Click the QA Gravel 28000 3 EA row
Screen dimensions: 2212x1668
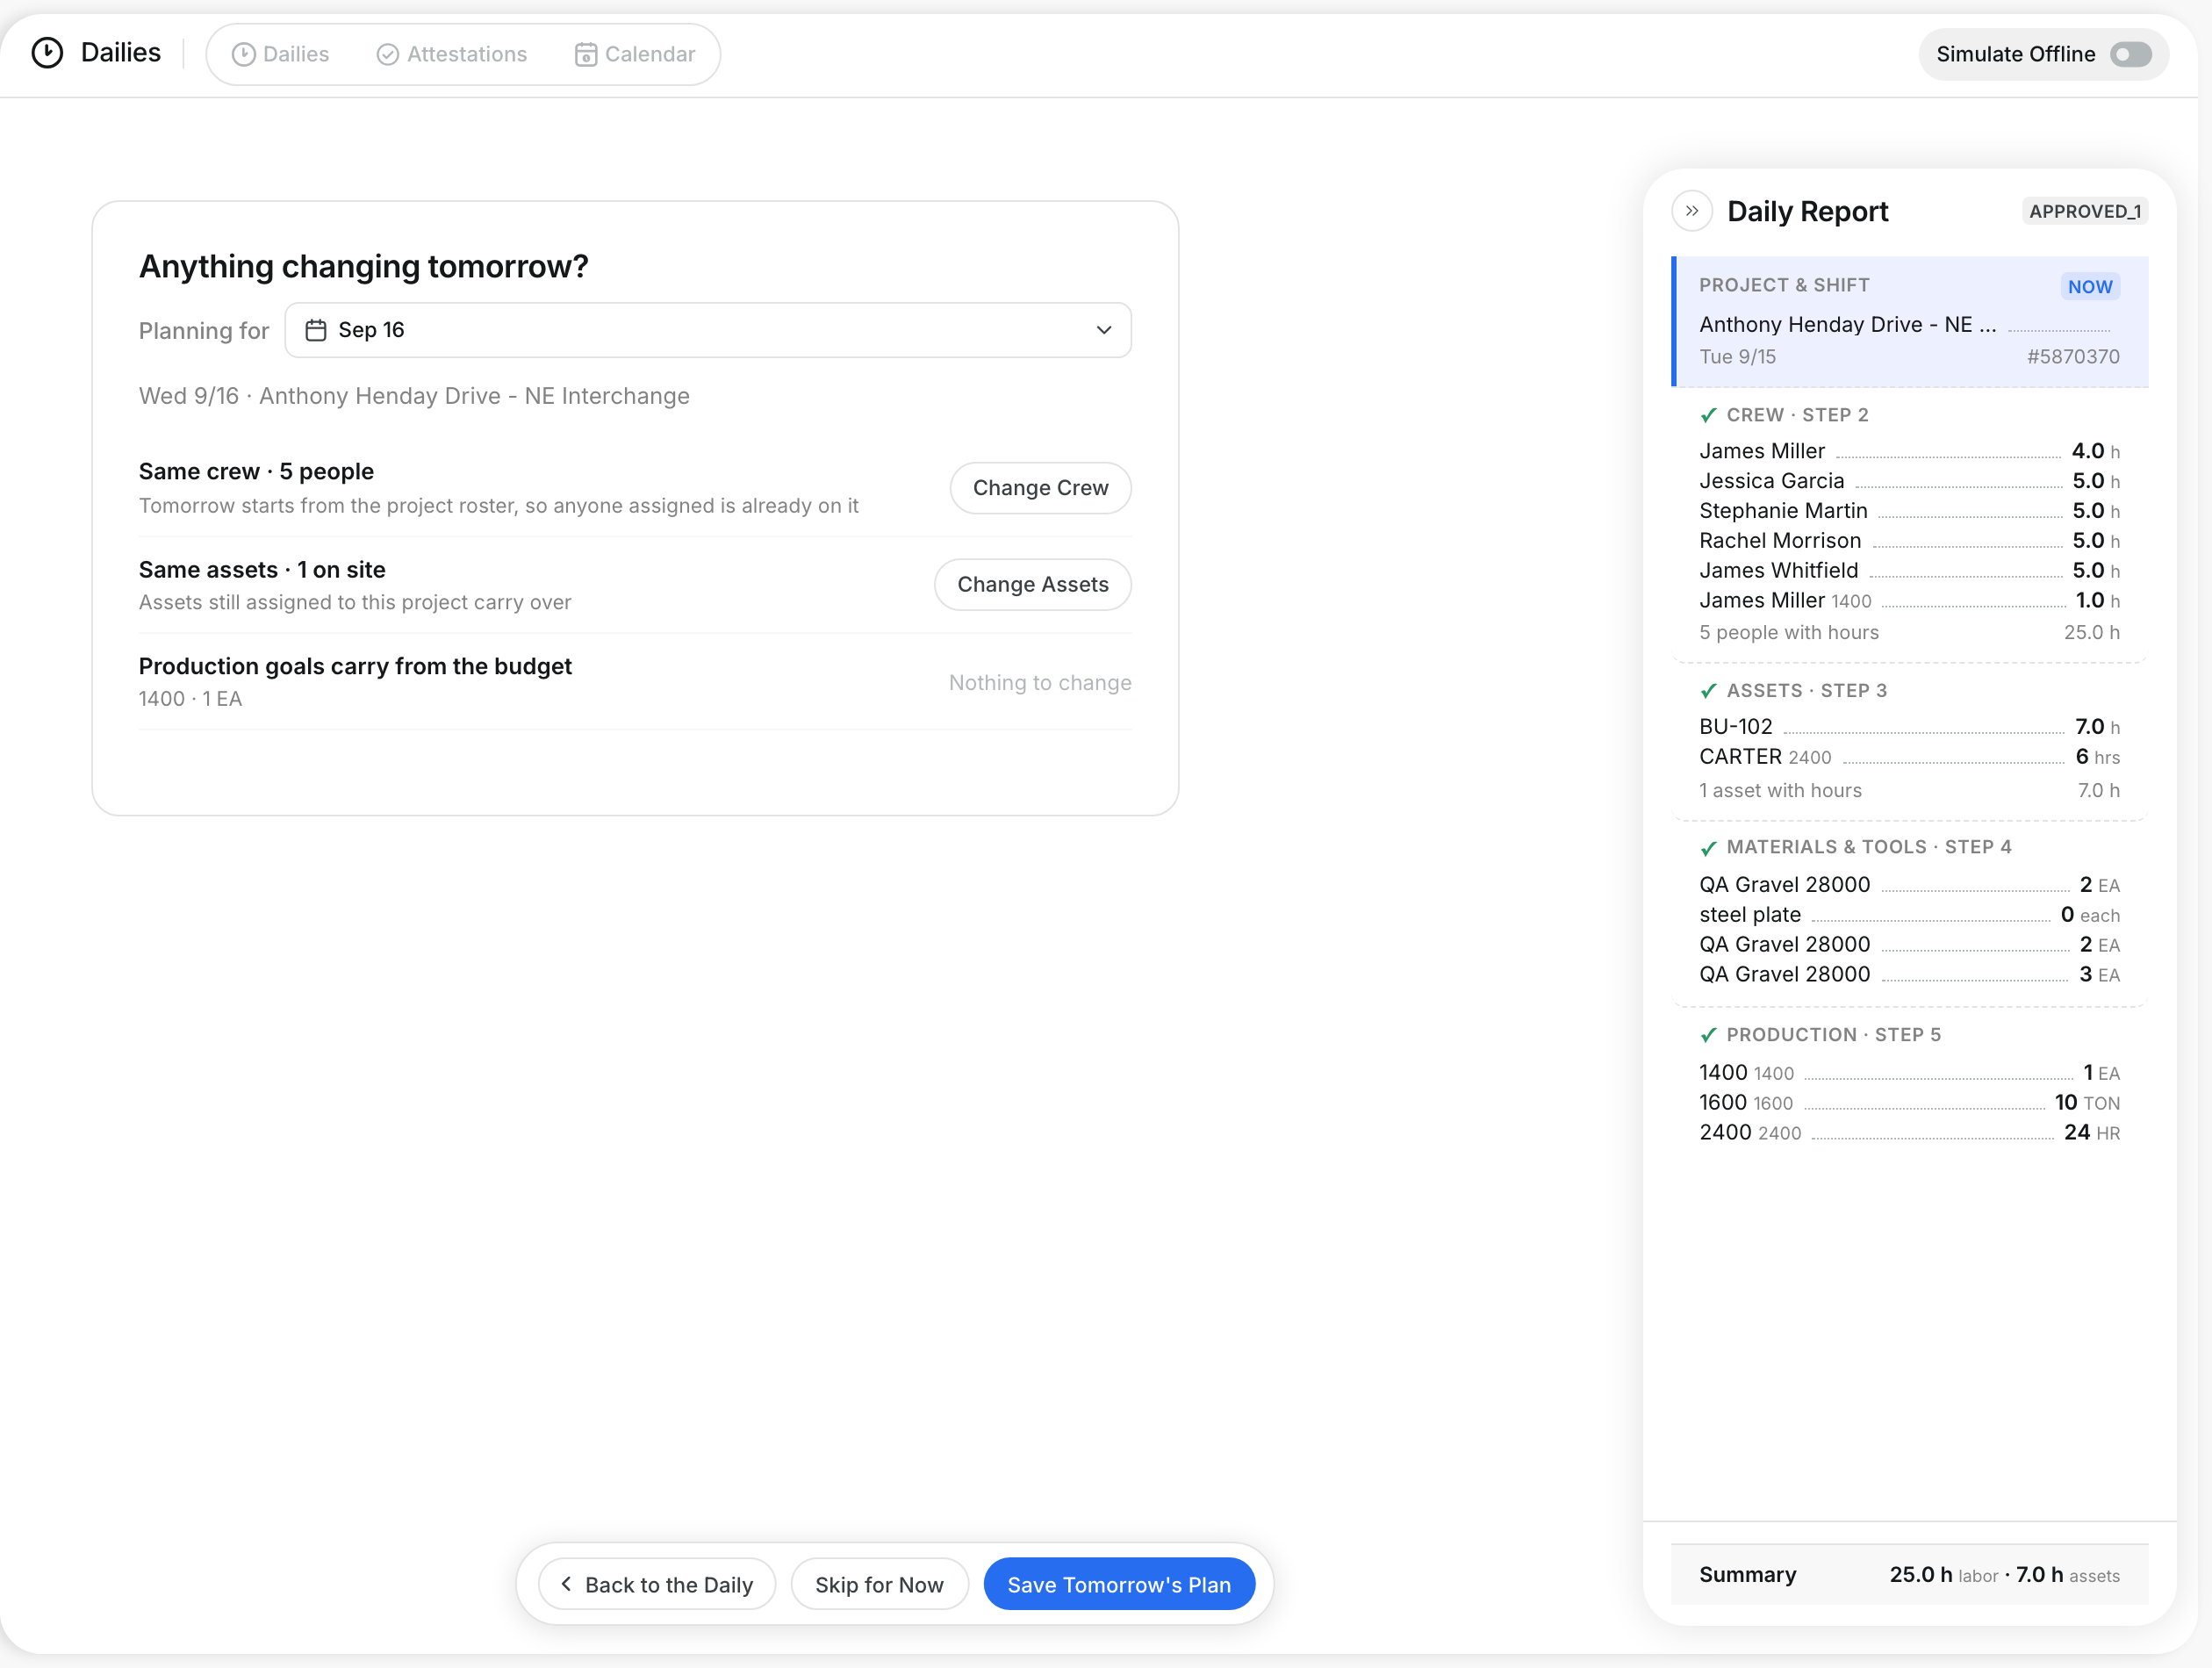point(1909,975)
